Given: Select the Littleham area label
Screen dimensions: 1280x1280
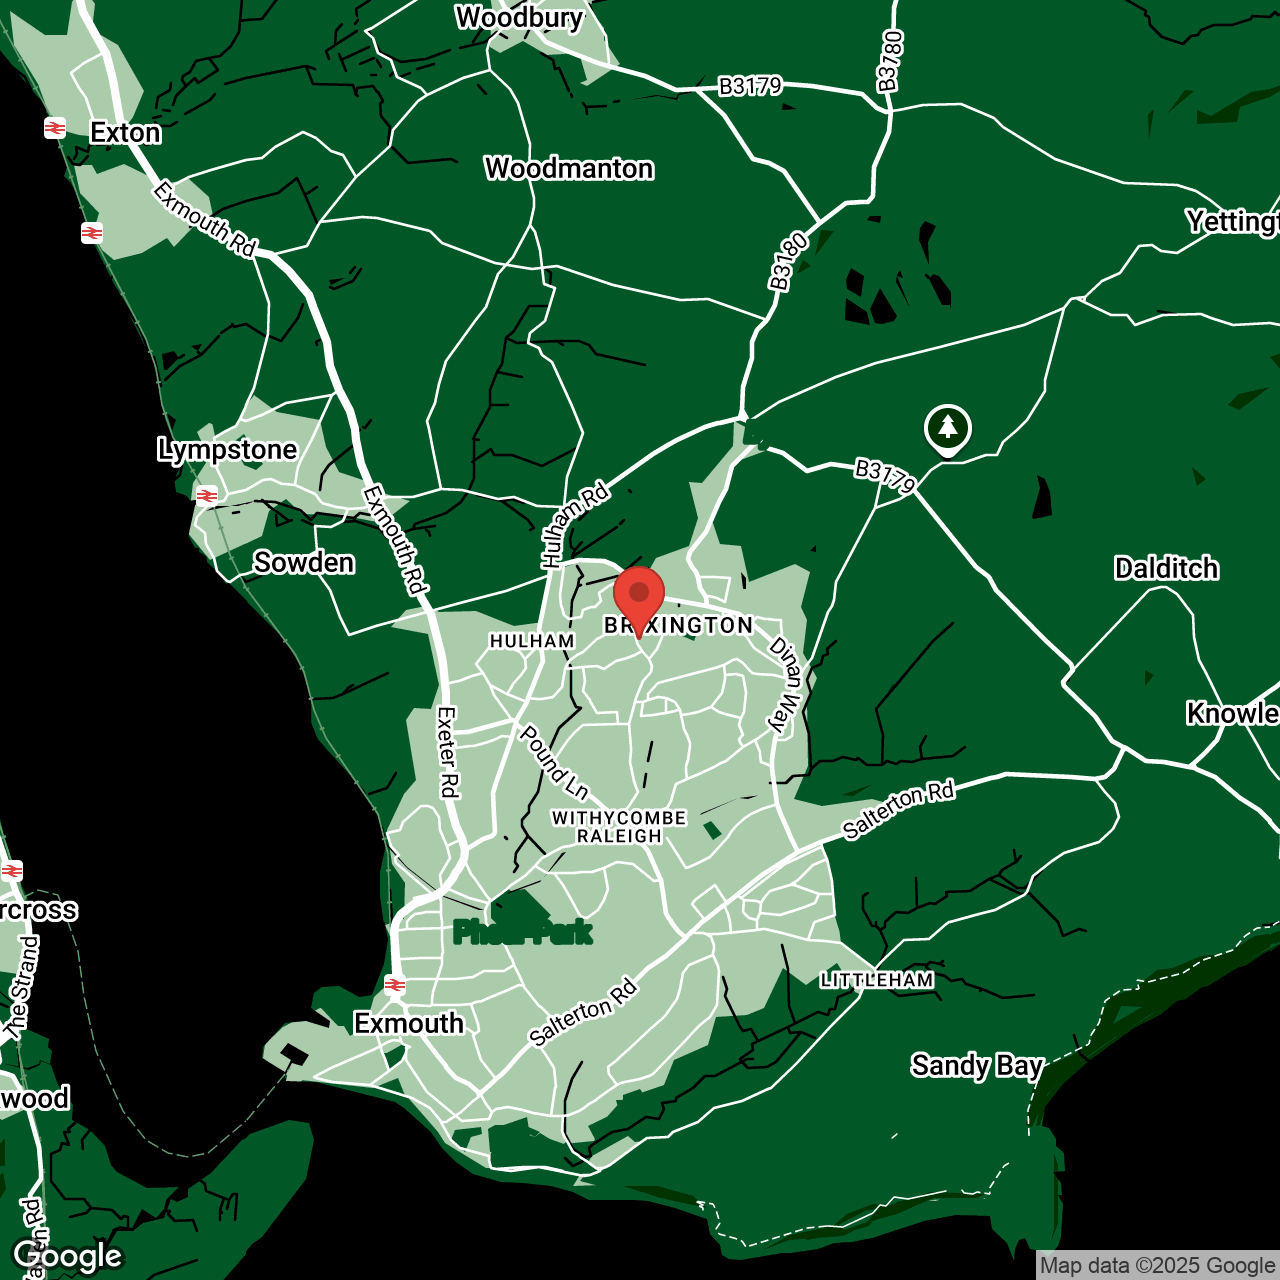Looking at the screenshot, I should [877, 980].
